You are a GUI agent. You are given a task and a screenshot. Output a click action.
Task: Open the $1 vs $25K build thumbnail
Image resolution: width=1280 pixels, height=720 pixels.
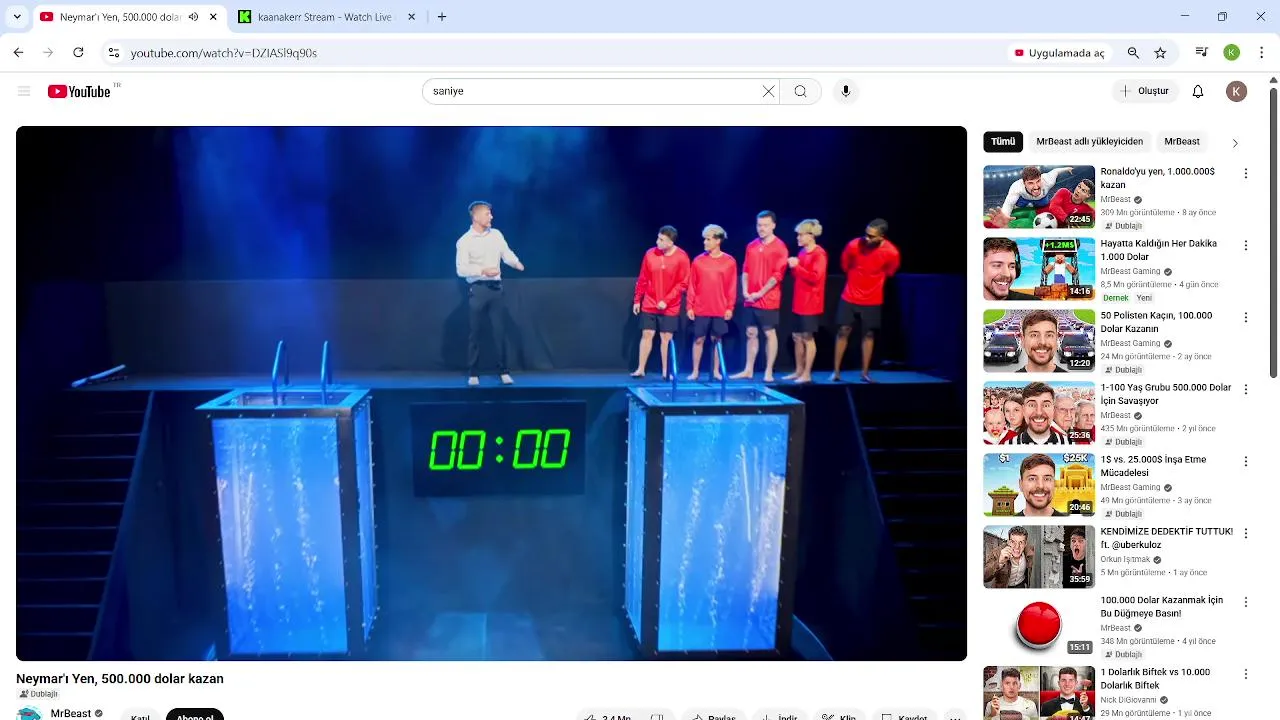1039,485
